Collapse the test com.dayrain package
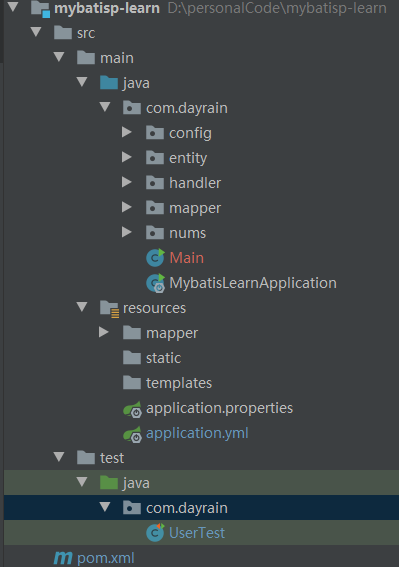399x567 pixels. point(105,507)
